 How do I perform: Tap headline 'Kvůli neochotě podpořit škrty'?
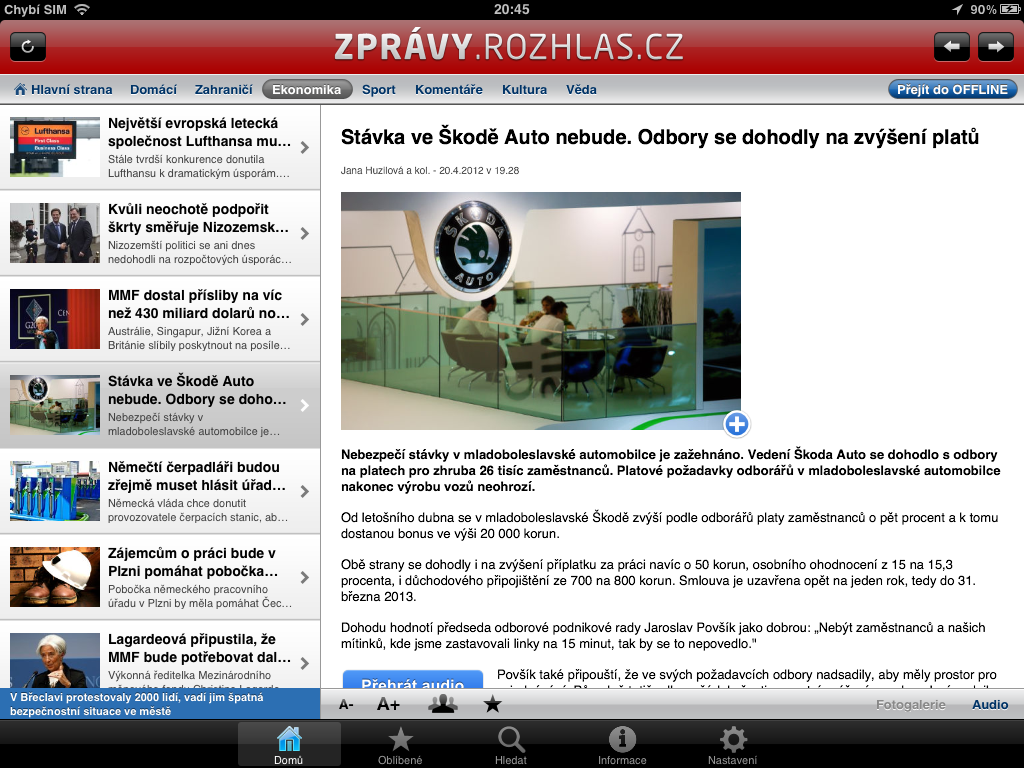[x=199, y=218]
